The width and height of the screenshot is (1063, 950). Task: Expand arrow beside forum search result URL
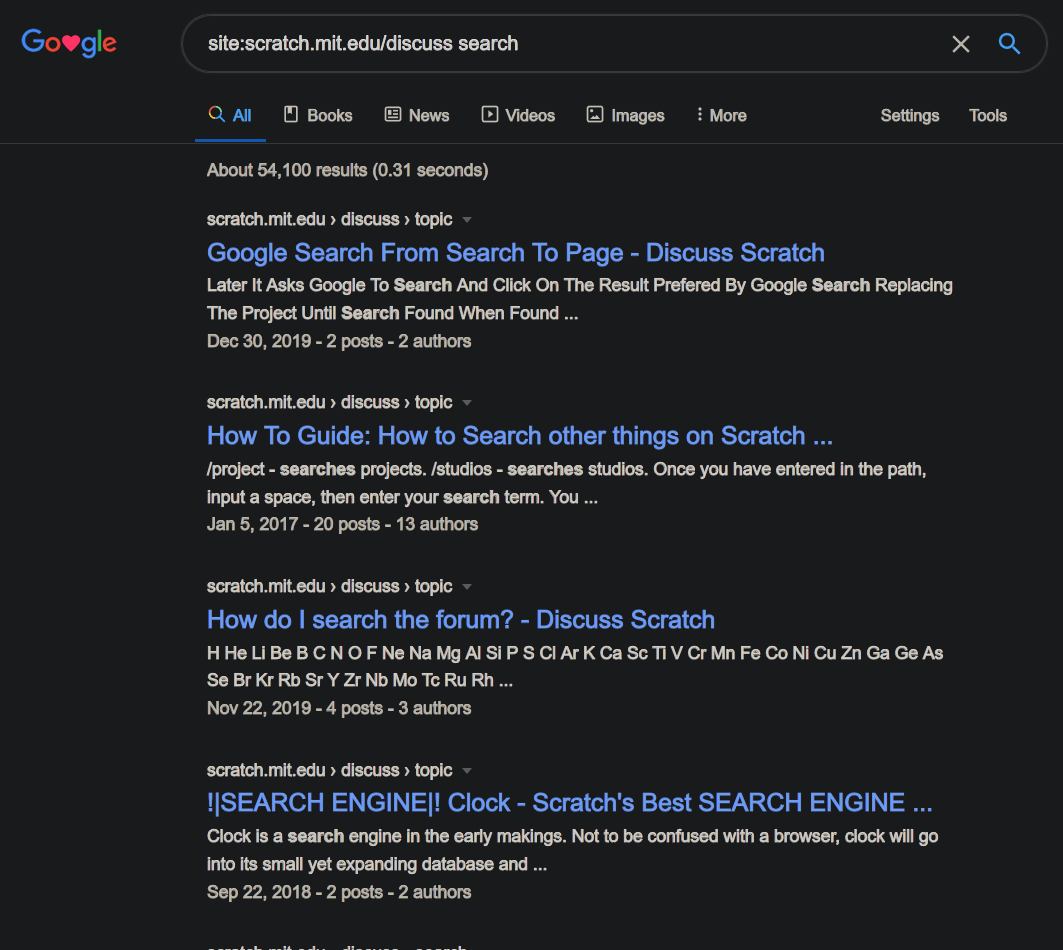(467, 587)
